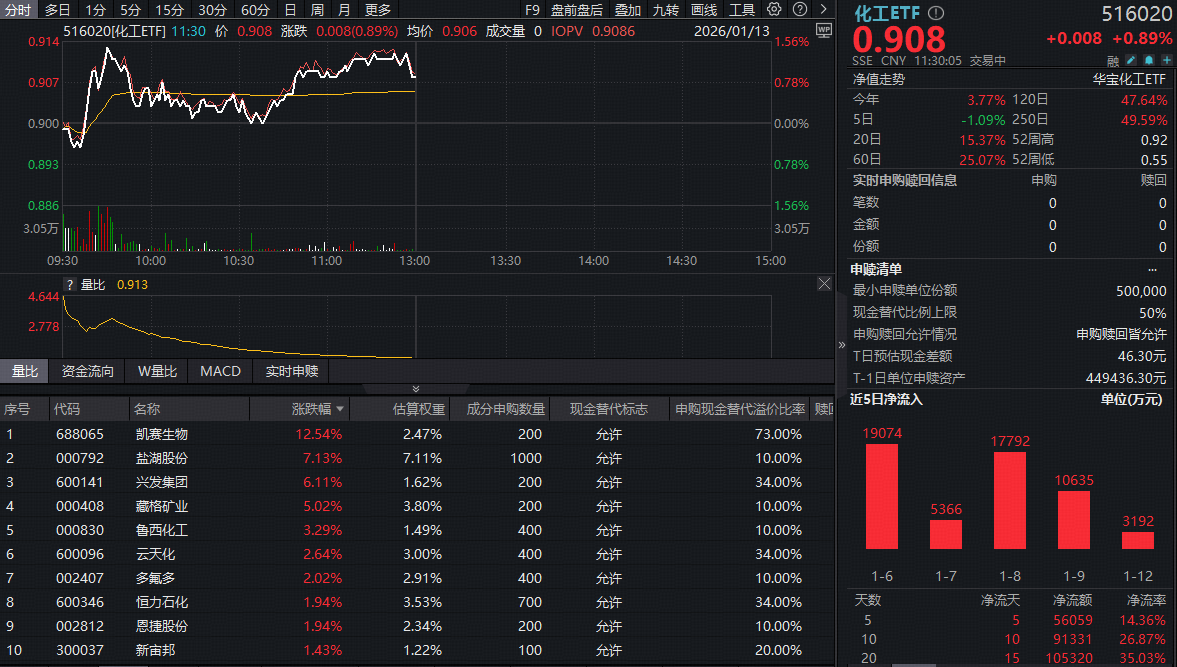
Task: Switch to the MACD tab
Action: coord(220,370)
